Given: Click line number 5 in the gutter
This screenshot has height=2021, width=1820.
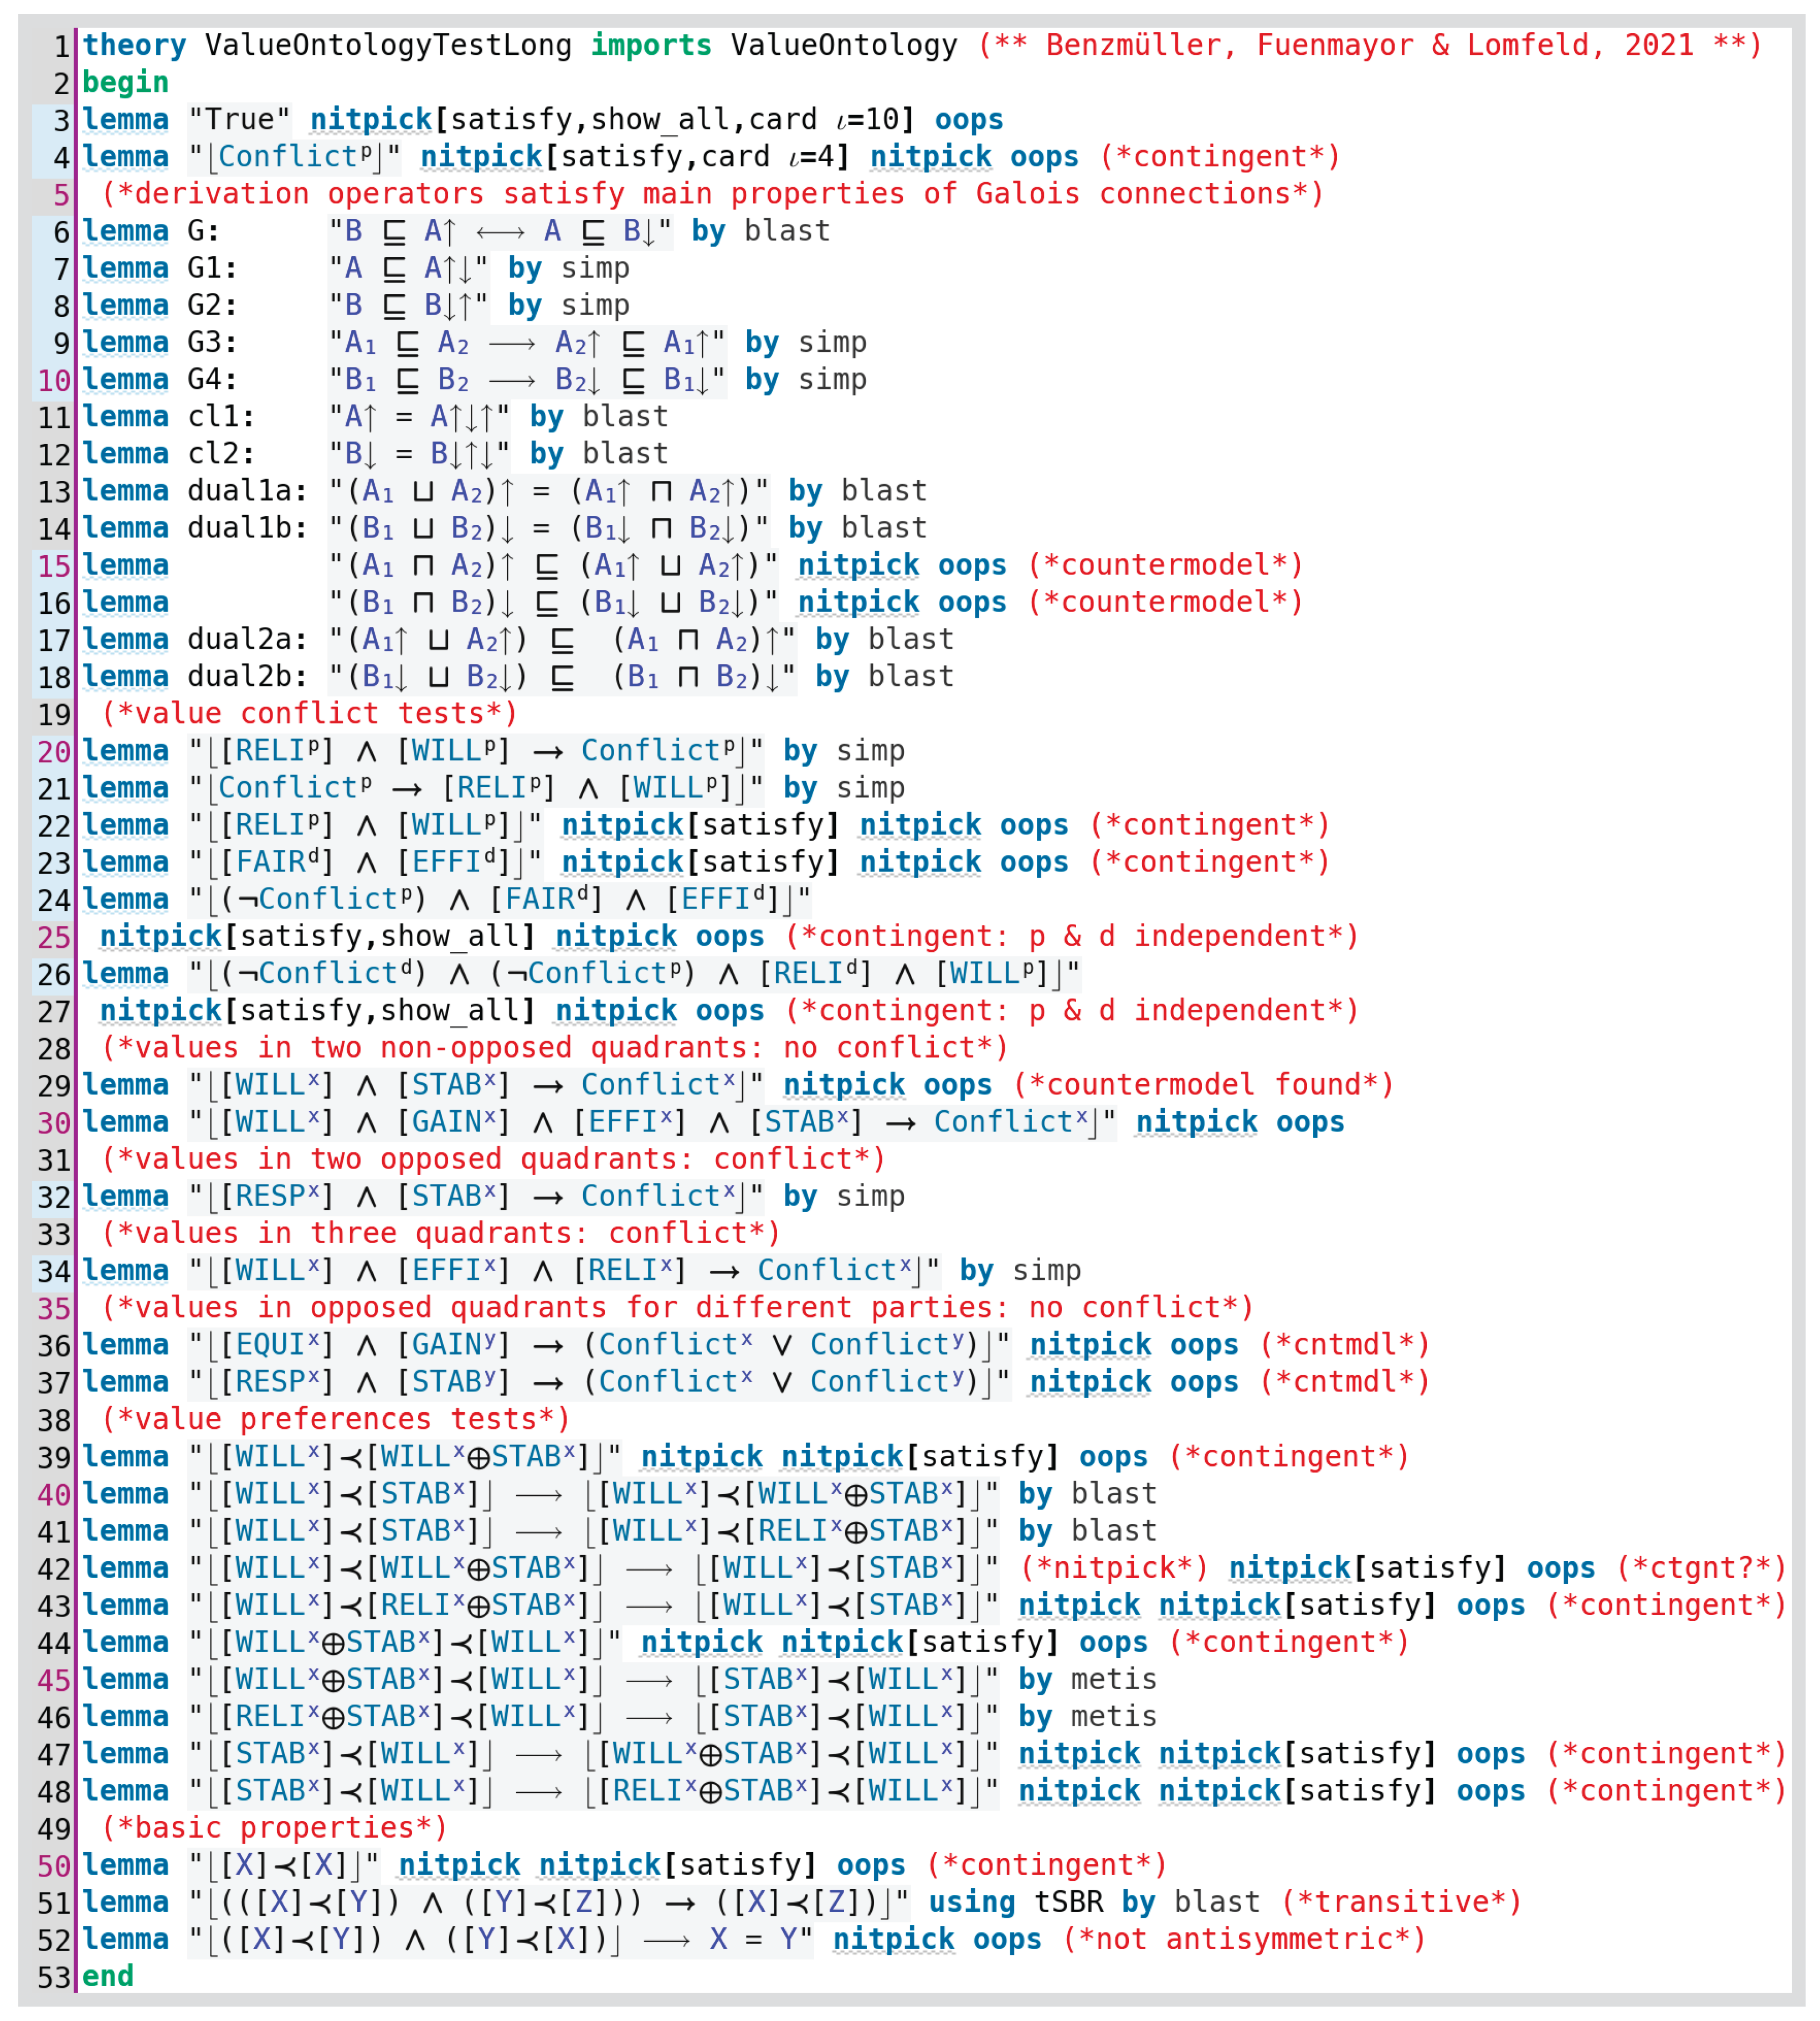Looking at the screenshot, I should tap(61, 194).
